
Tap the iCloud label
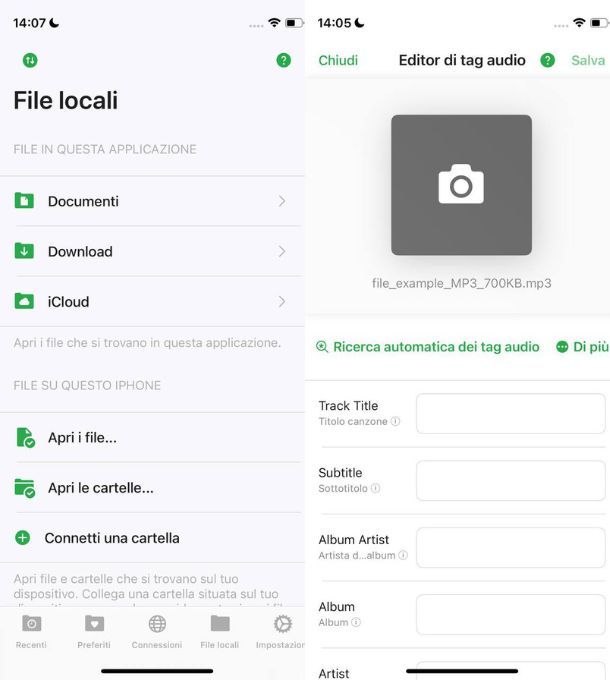click(69, 302)
